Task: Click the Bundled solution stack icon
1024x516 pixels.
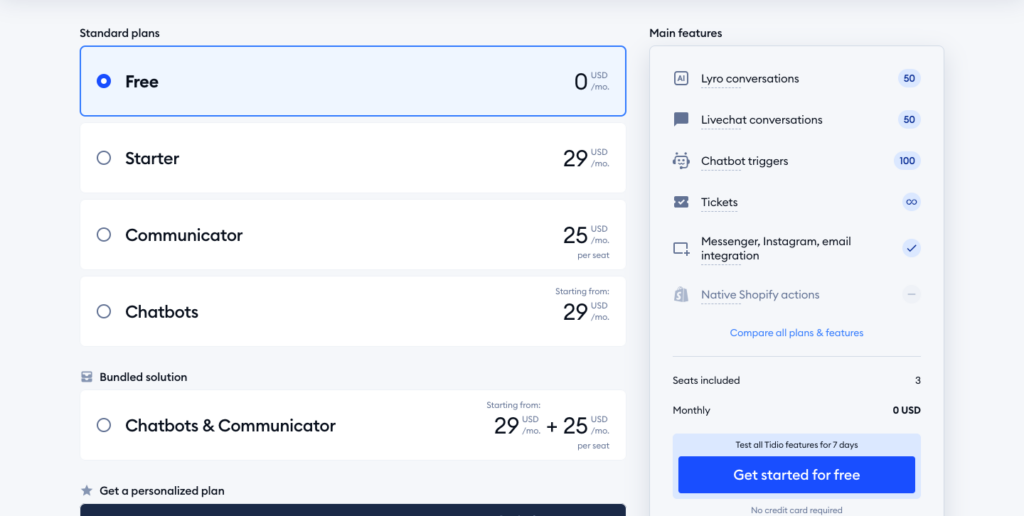Action: (x=87, y=377)
